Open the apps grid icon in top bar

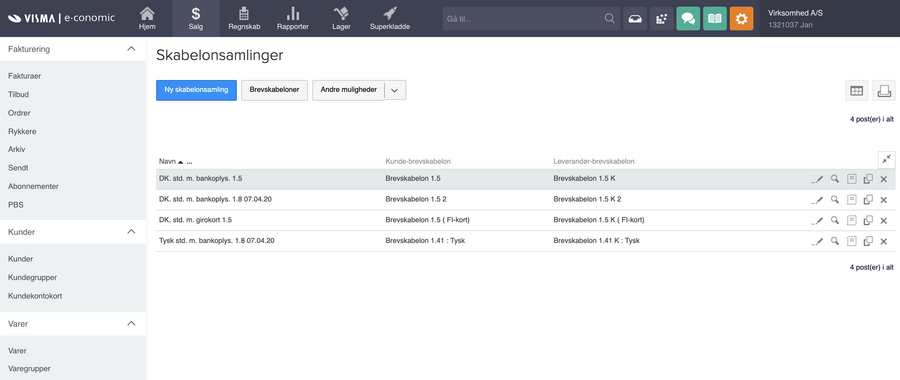click(x=662, y=18)
